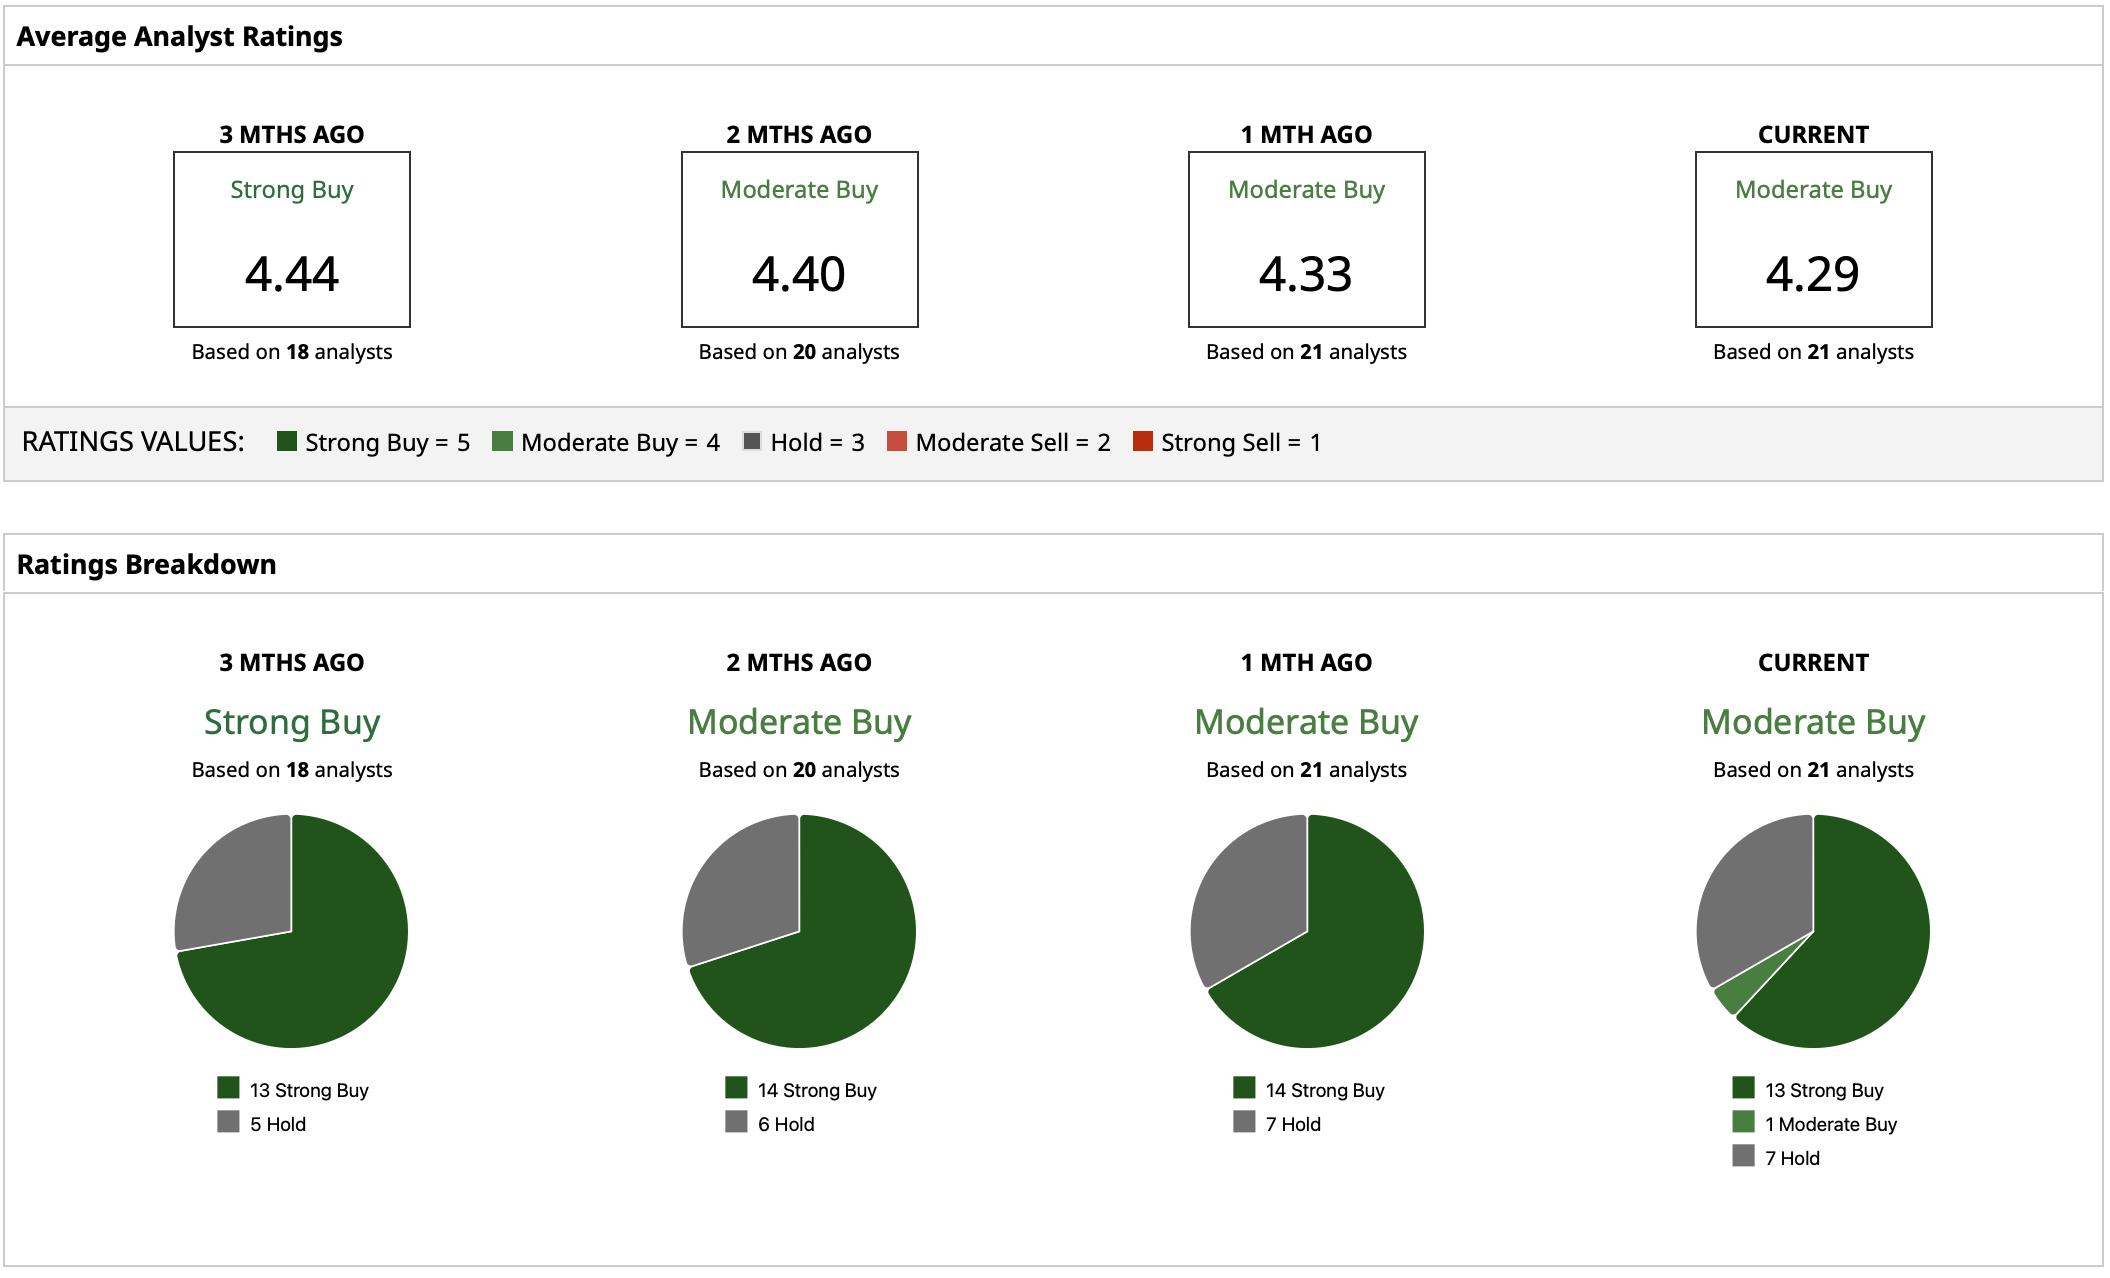Image resolution: width=2110 pixels, height=1278 pixels.
Task: Click the Strong Sell red legend square
Action: 1142,441
